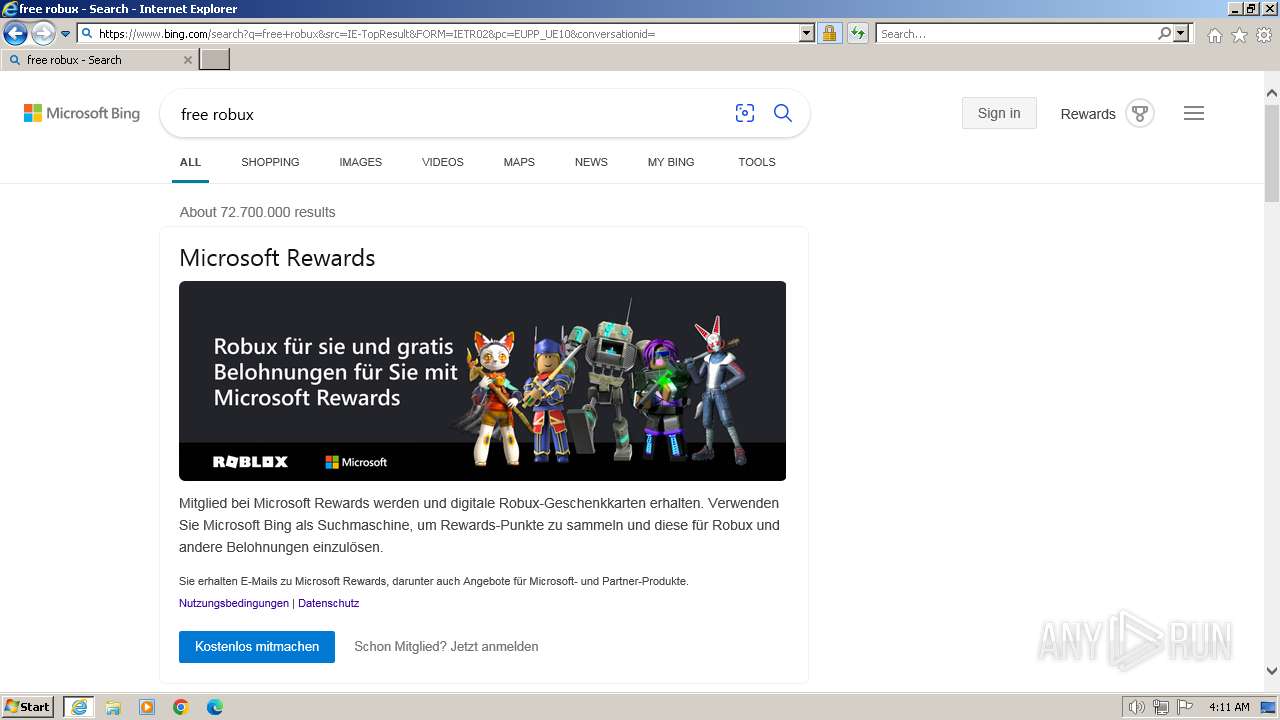This screenshot has height=720, width=1280.
Task: Click the network tray icon
Action: tap(1161, 707)
